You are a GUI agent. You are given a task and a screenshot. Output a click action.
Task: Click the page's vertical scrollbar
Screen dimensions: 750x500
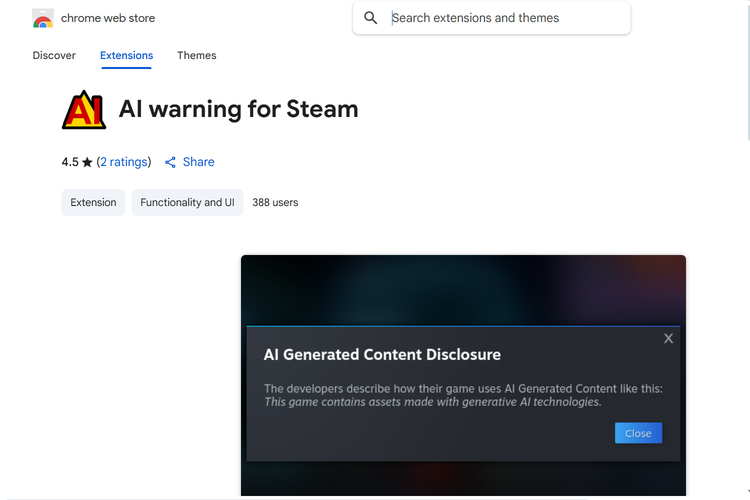click(x=746, y=70)
